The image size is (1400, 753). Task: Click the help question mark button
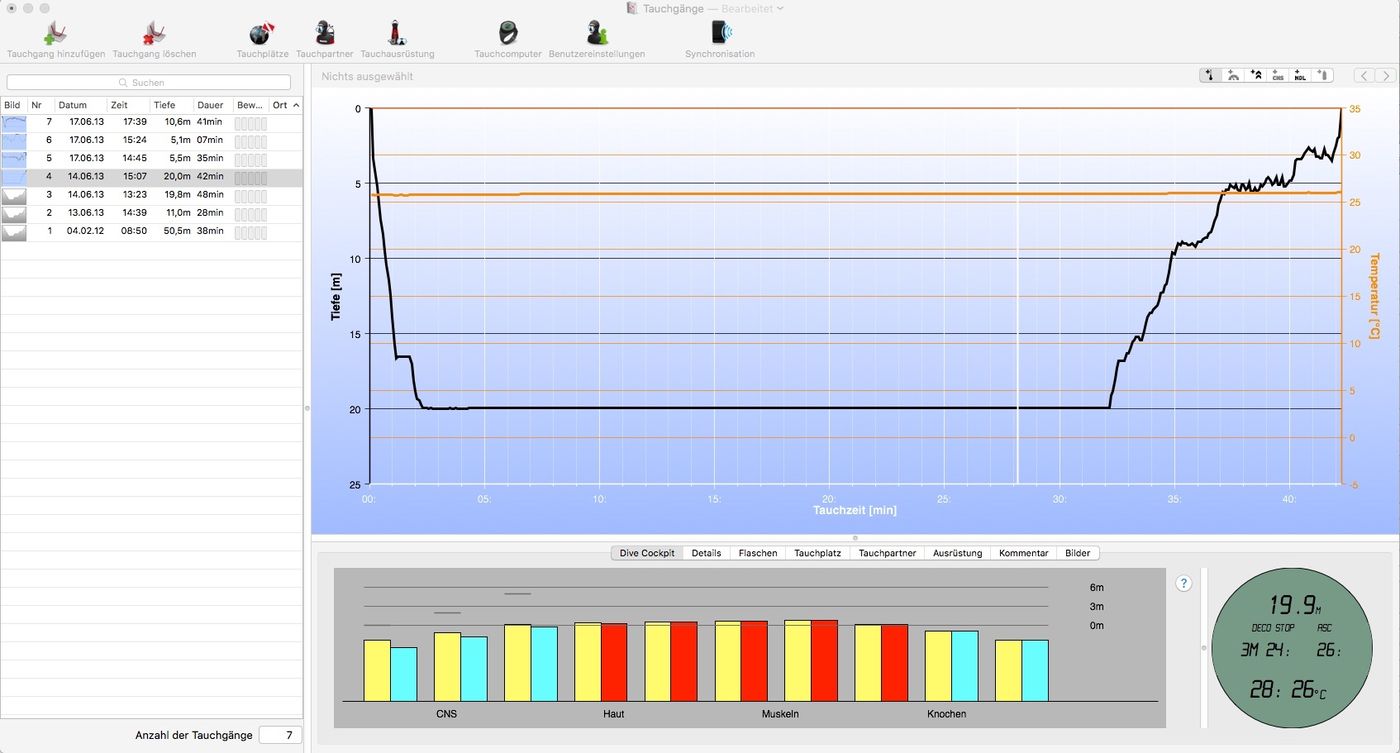click(1184, 584)
